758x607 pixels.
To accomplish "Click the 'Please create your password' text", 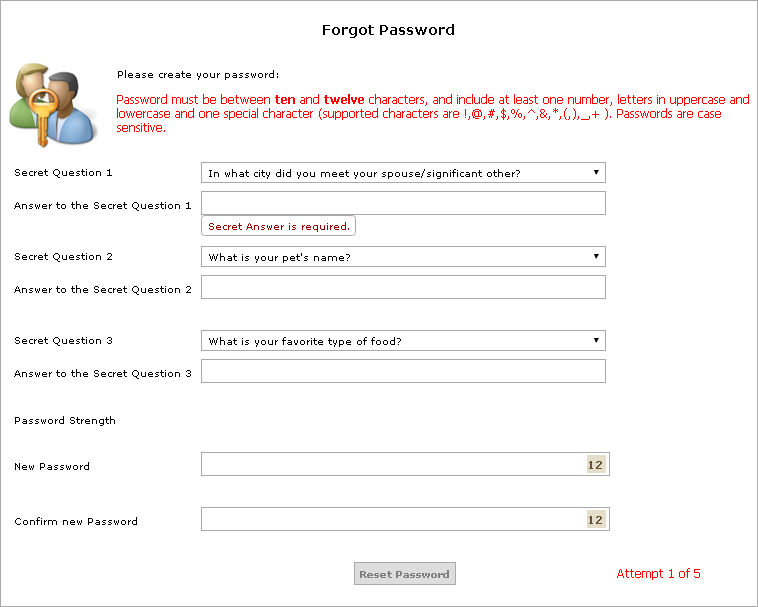I will 198,75.
